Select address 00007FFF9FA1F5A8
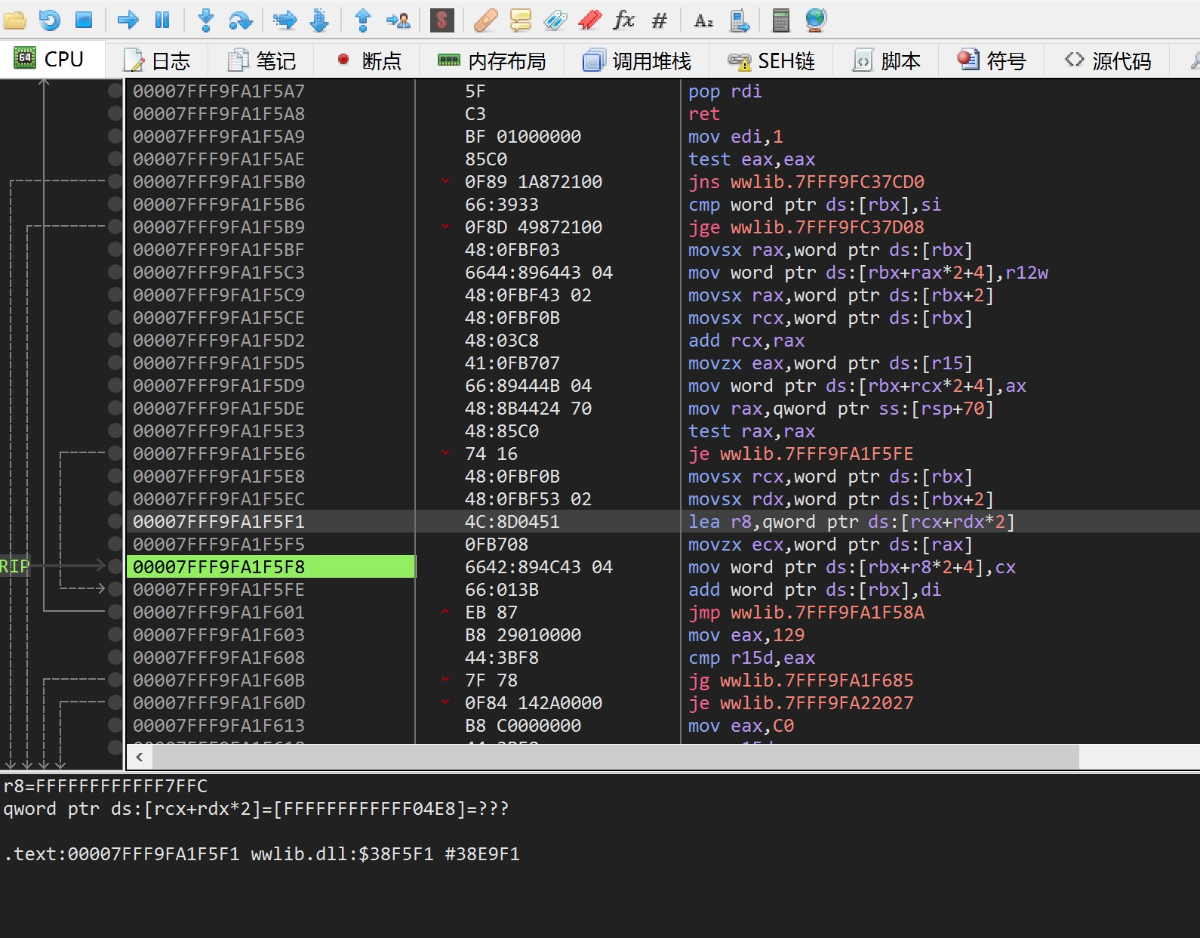1200x938 pixels. [219, 114]
